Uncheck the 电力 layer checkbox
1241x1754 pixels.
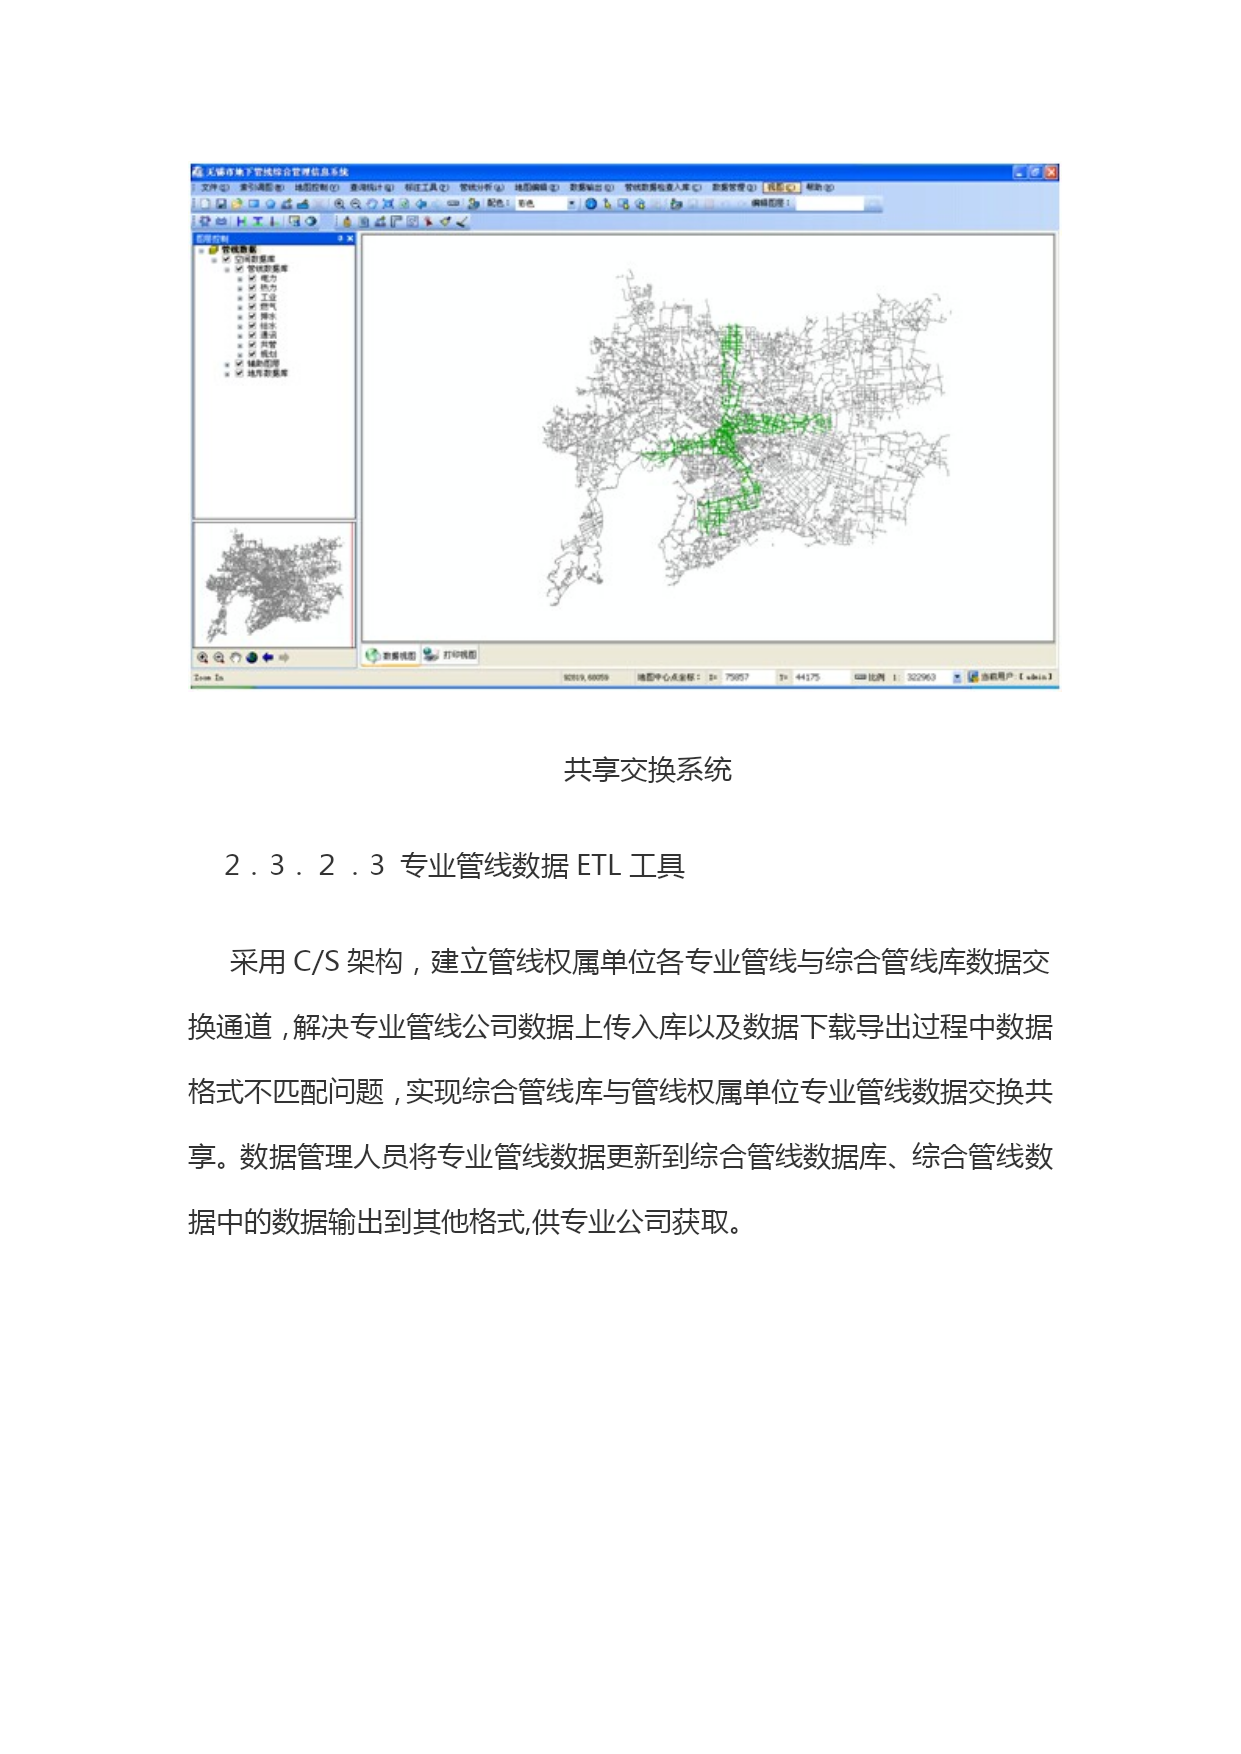[x=252, y=279]
